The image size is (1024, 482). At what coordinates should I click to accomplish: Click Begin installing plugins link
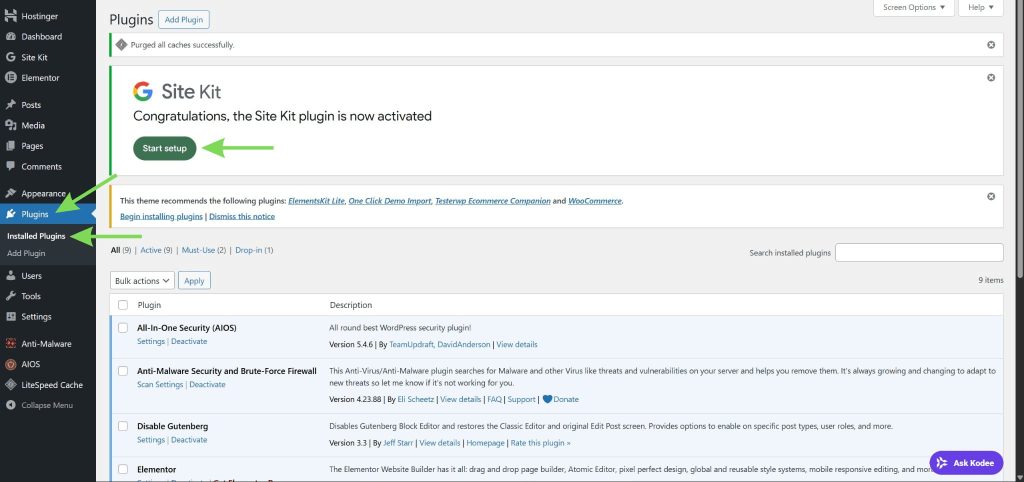(x=161, y=216)
